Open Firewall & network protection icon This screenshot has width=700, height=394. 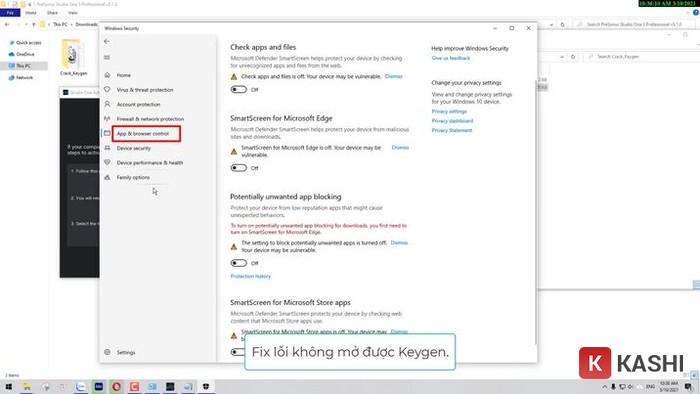[107, 119]
